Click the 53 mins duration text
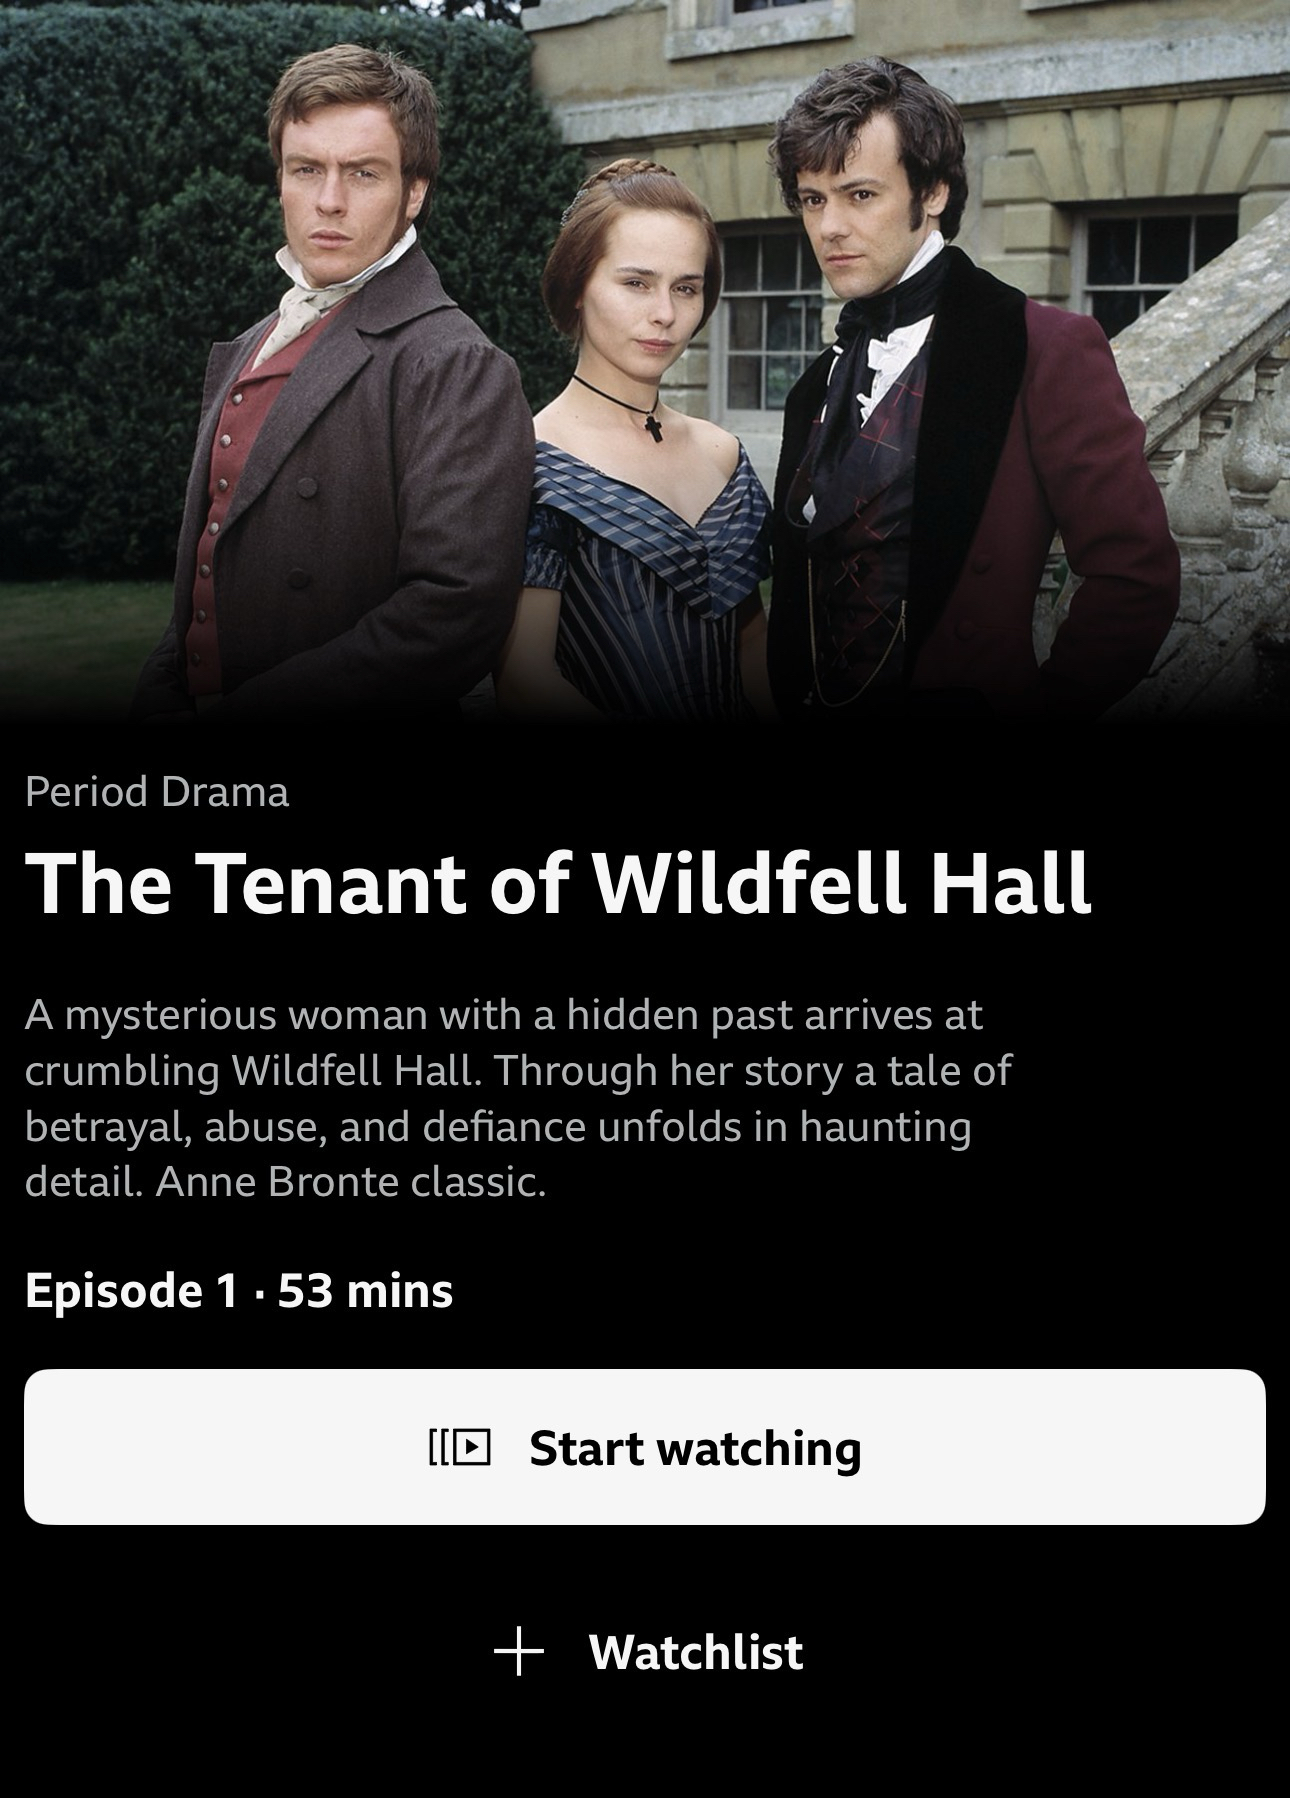The image size is (1290, 1798). [365, 1290]
